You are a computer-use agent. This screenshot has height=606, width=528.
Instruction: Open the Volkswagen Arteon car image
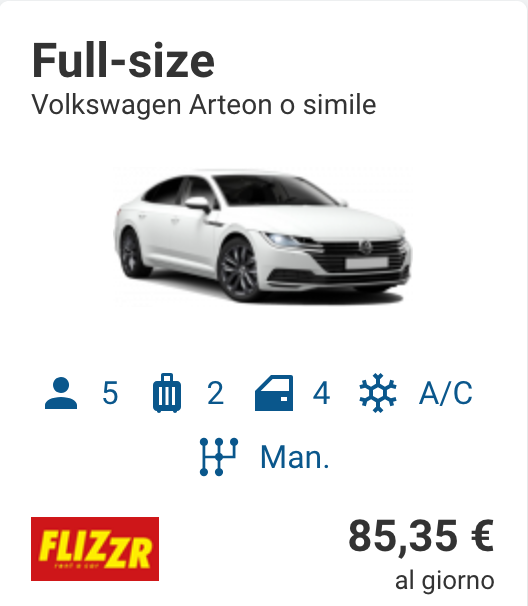(x=263, y=237)
